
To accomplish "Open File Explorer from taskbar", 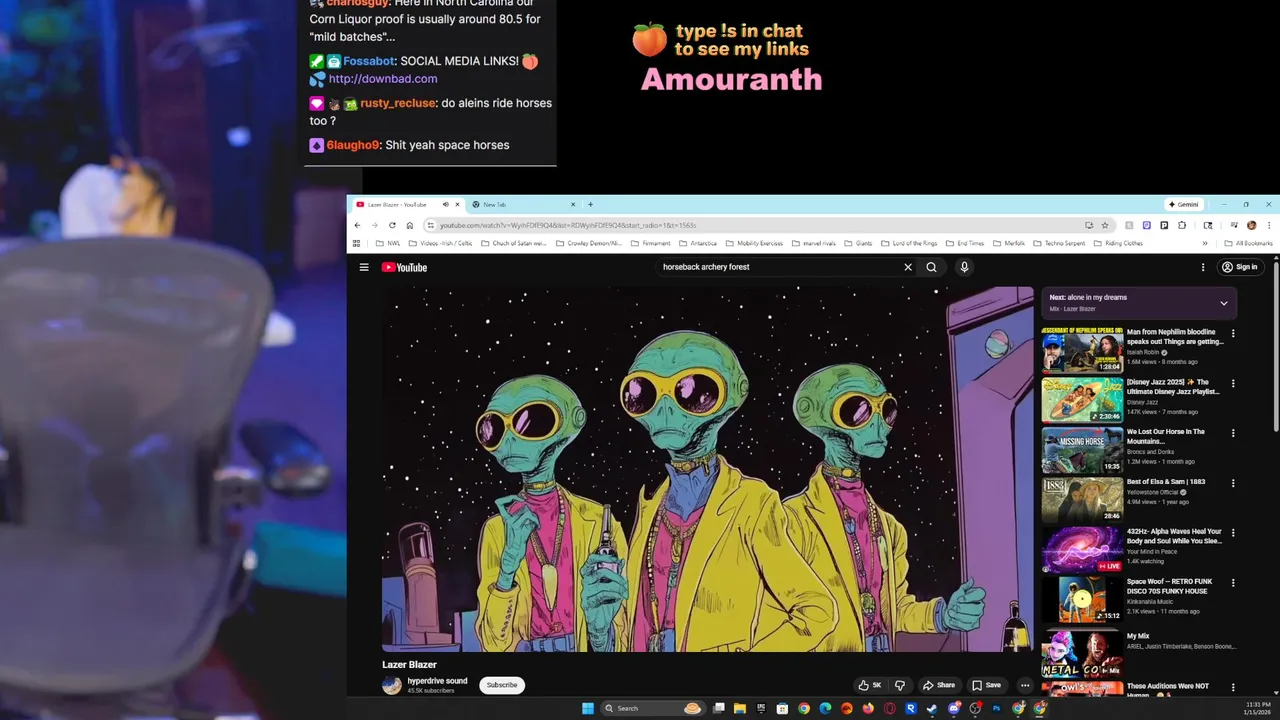I will tap(740, 709).
